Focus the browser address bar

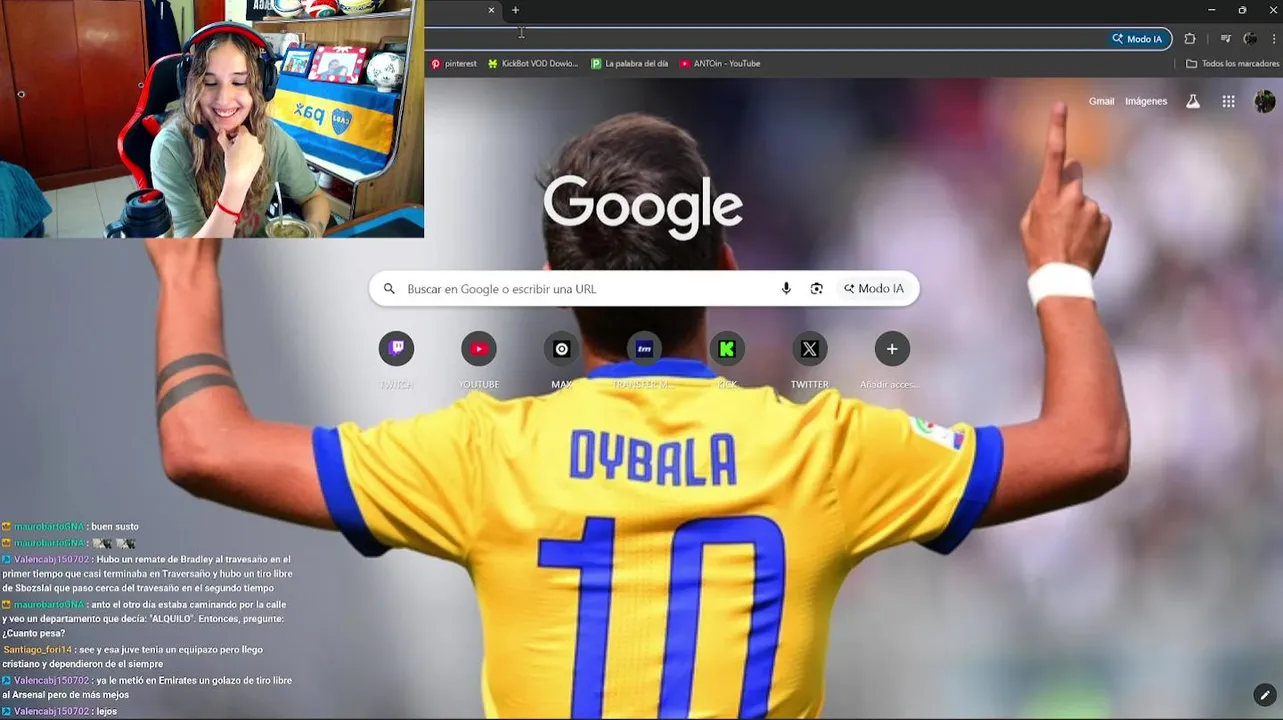[765, 39]
